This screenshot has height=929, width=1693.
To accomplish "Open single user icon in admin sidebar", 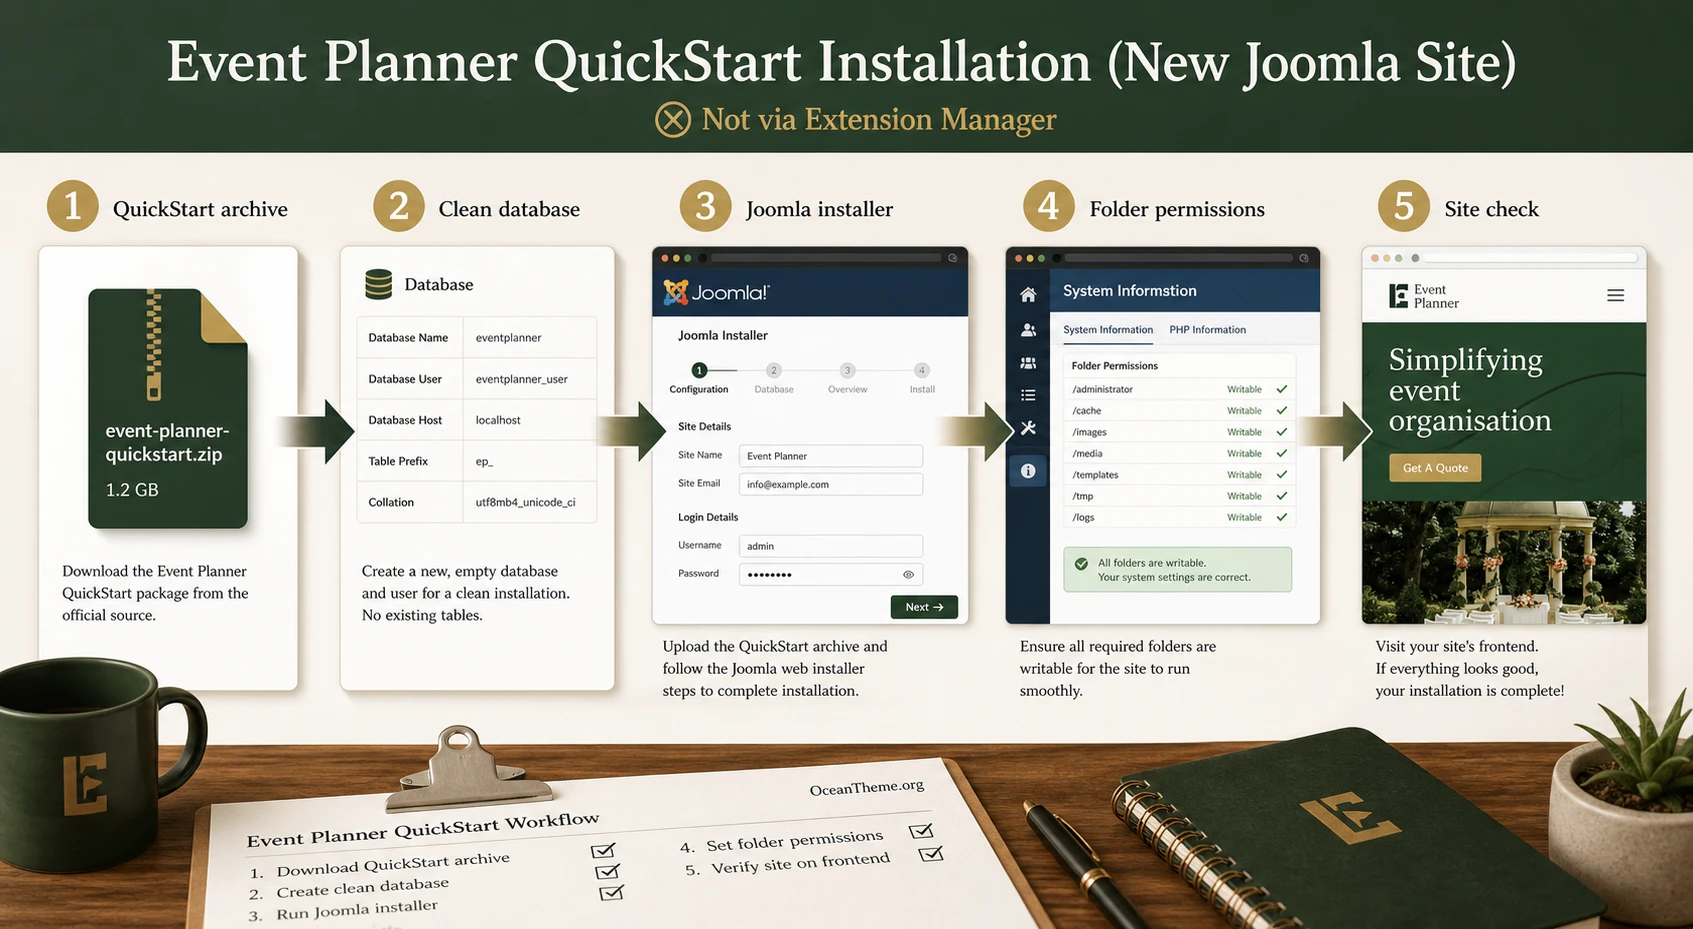I will [1028, 329].
